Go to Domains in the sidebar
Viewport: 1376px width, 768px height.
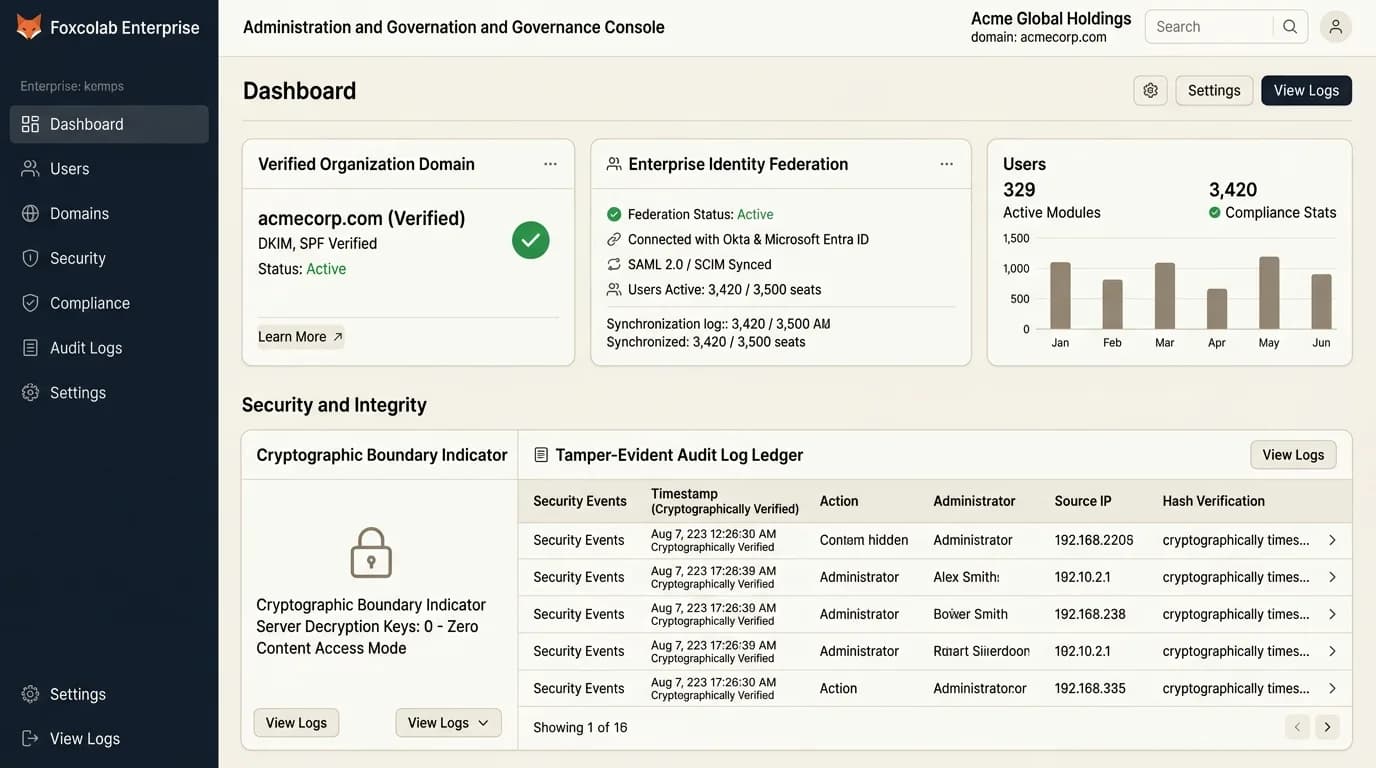(109, 213)
